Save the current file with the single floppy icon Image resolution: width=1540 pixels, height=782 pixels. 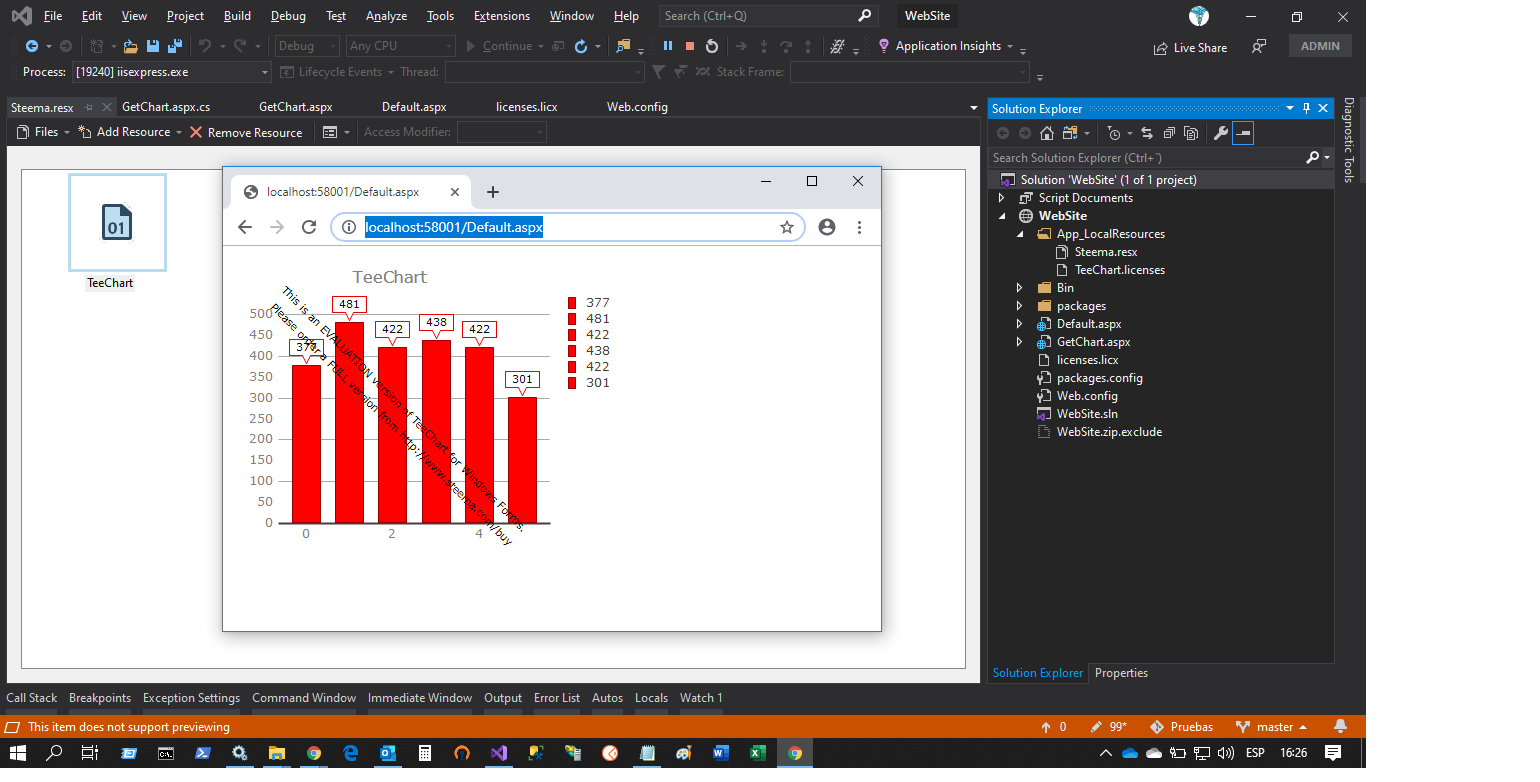153,46
